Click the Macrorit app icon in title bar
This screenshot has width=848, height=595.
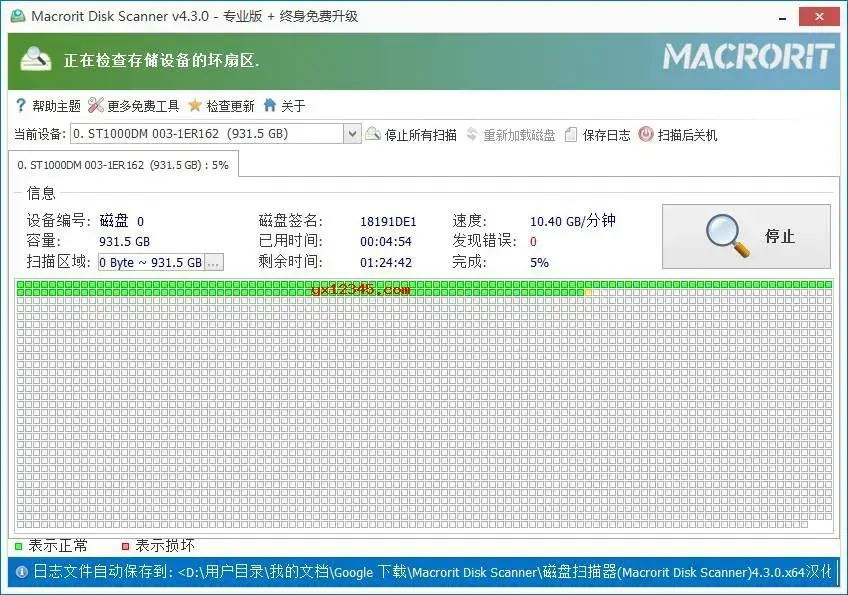pyautogui.click(x=18, y=16)
